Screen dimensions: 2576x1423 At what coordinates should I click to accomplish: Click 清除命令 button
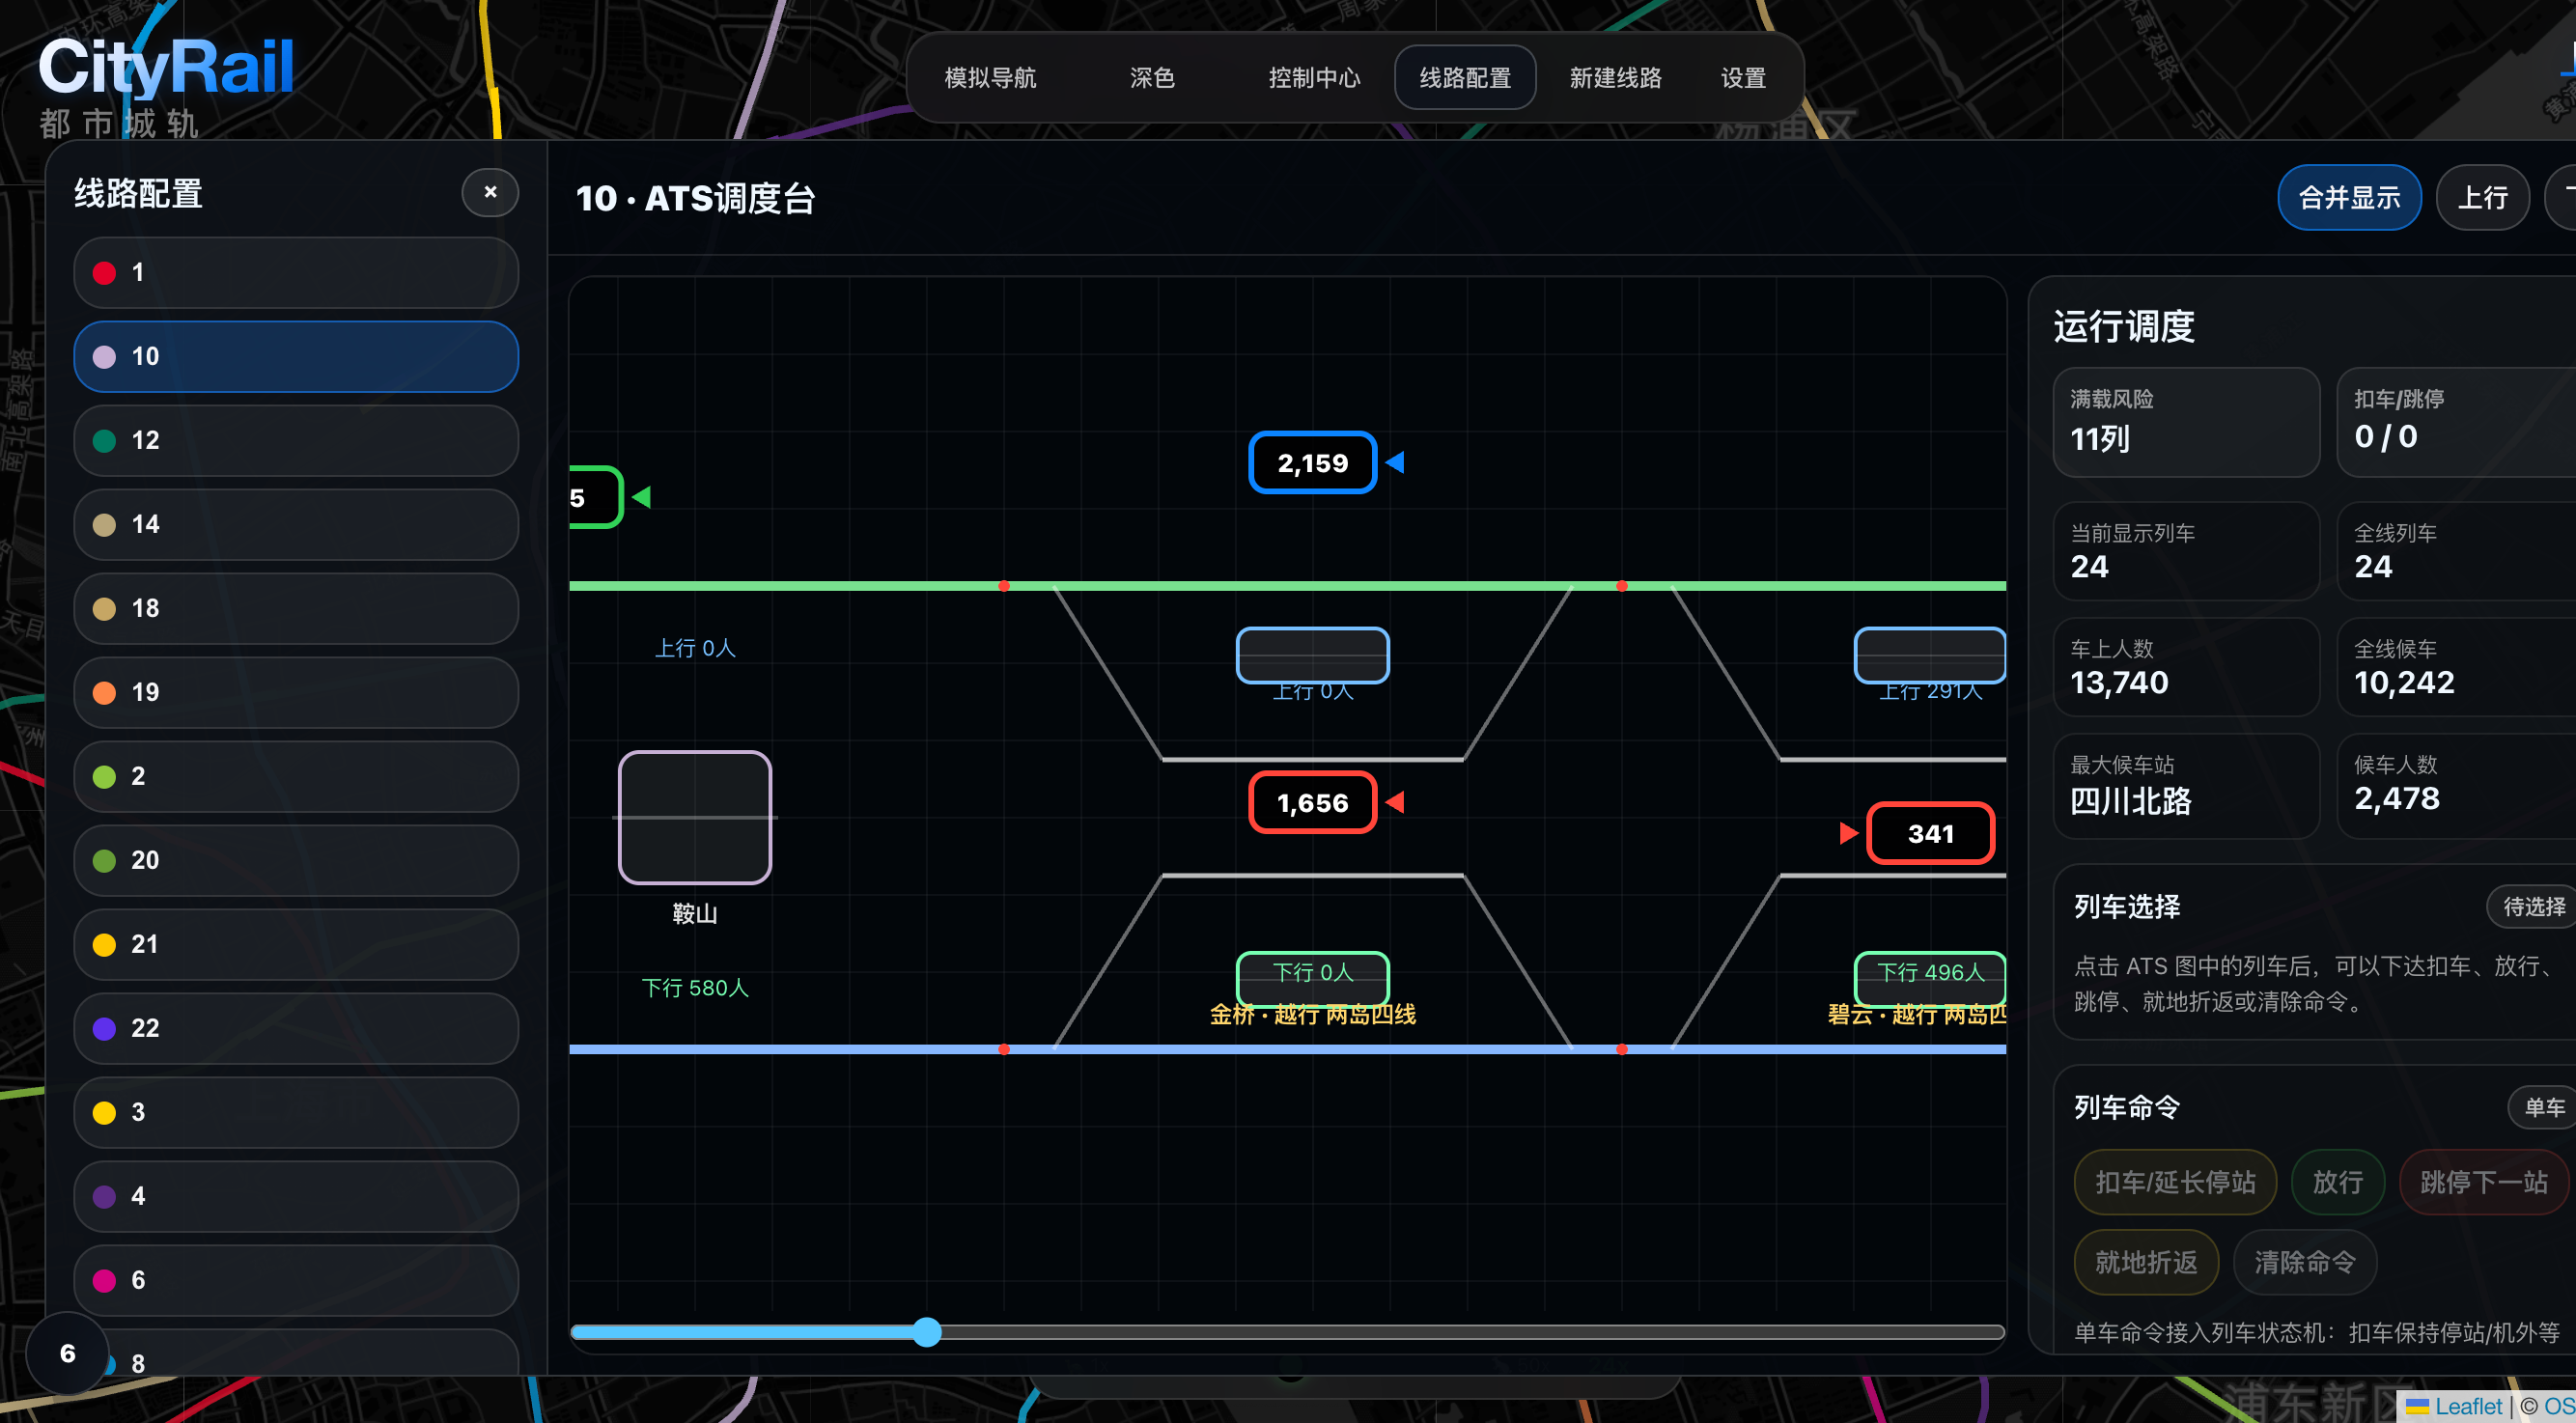click(x=2305, y=1262)
